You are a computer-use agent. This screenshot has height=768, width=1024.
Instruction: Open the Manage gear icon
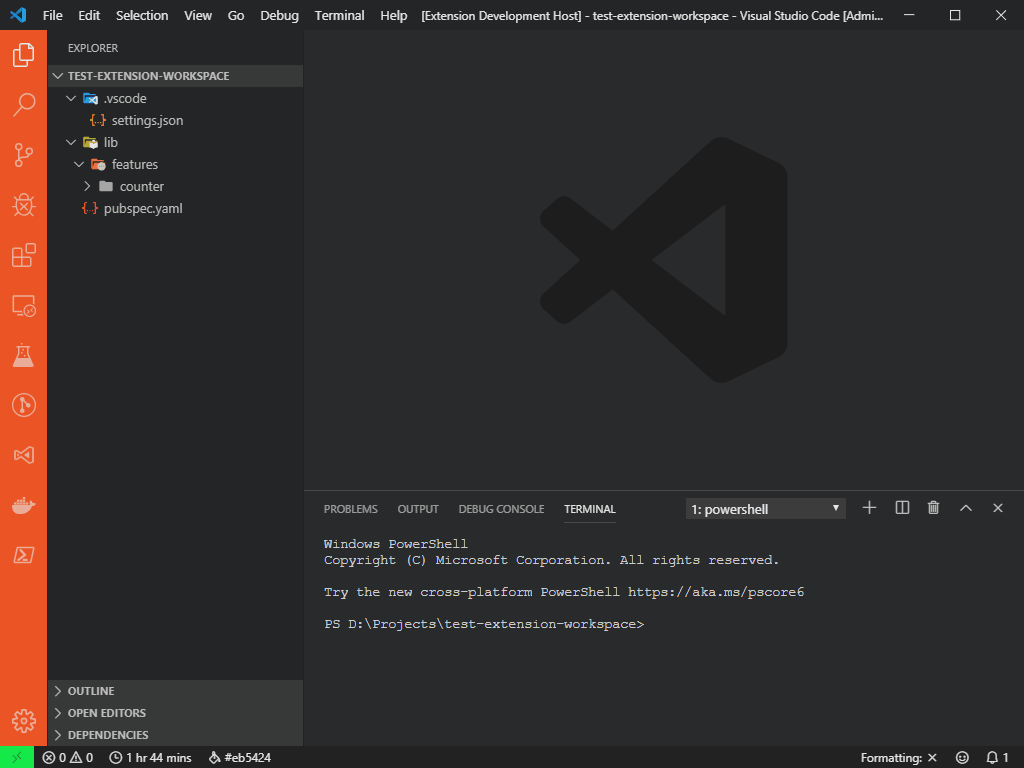(24, 721)
